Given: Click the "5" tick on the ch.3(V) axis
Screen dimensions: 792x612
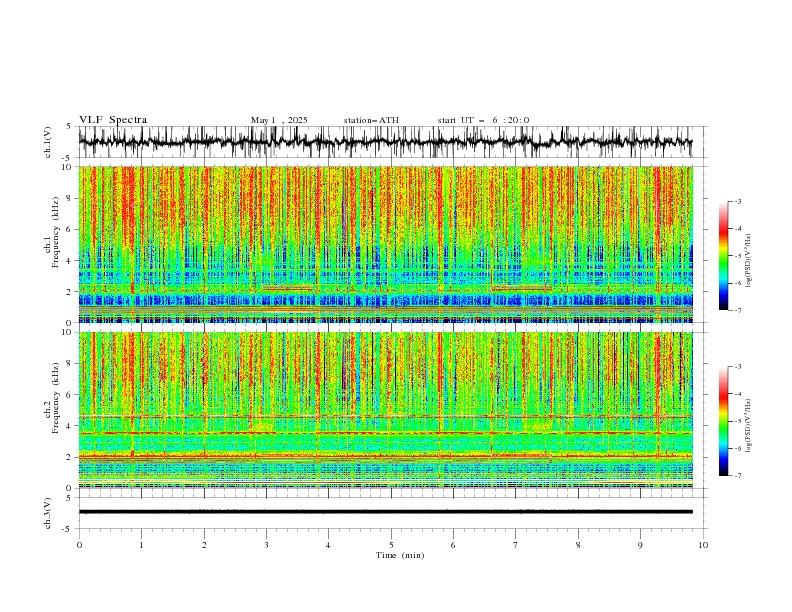Looking at the screenshot, I should [x=68, y=498].
